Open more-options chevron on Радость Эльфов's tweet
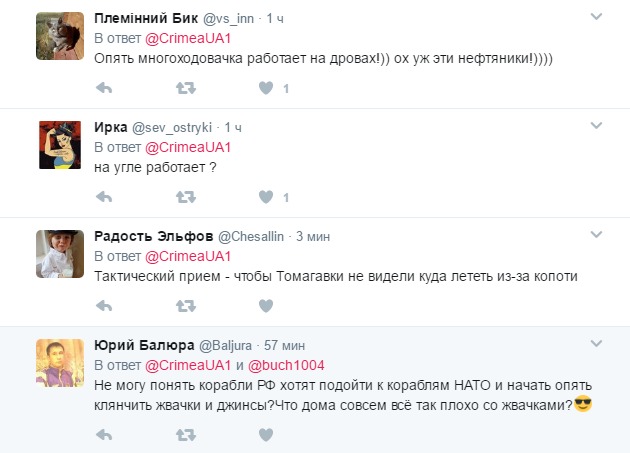This screenshot has height=453, width=630. (x=596, y=235)
